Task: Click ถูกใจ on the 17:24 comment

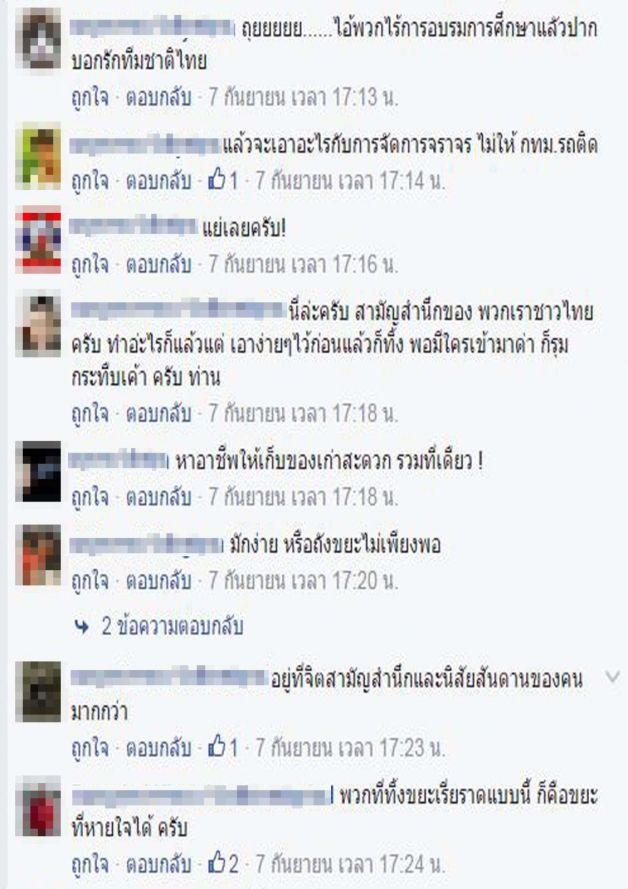Action: pos(90,863)
